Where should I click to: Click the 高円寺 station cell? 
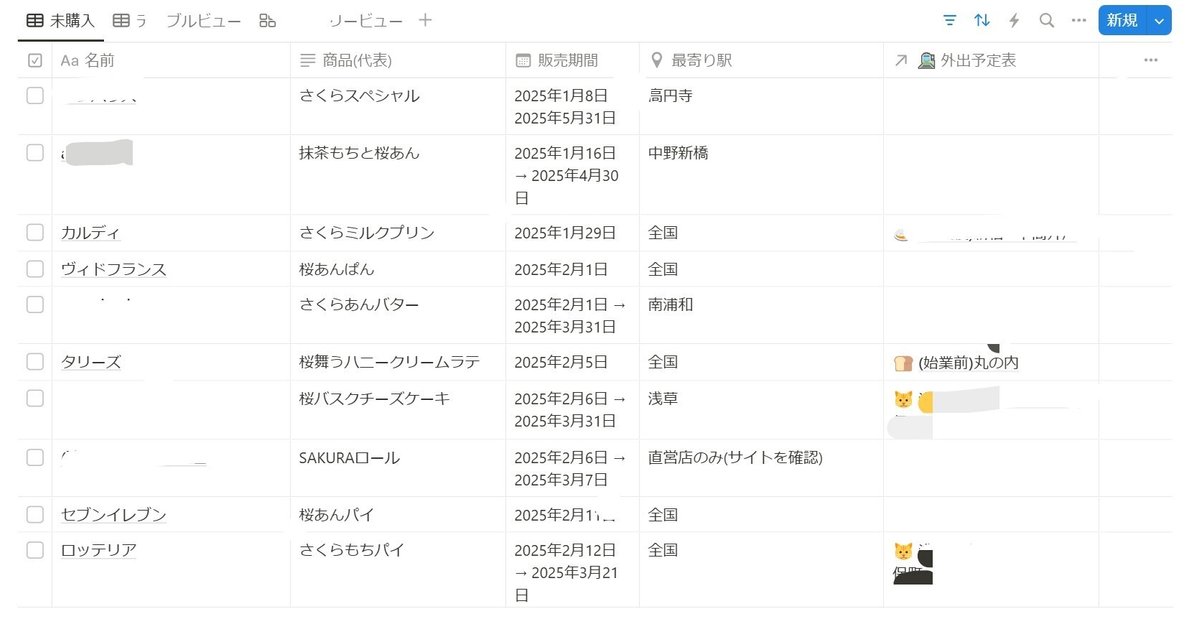coord(761,106)
